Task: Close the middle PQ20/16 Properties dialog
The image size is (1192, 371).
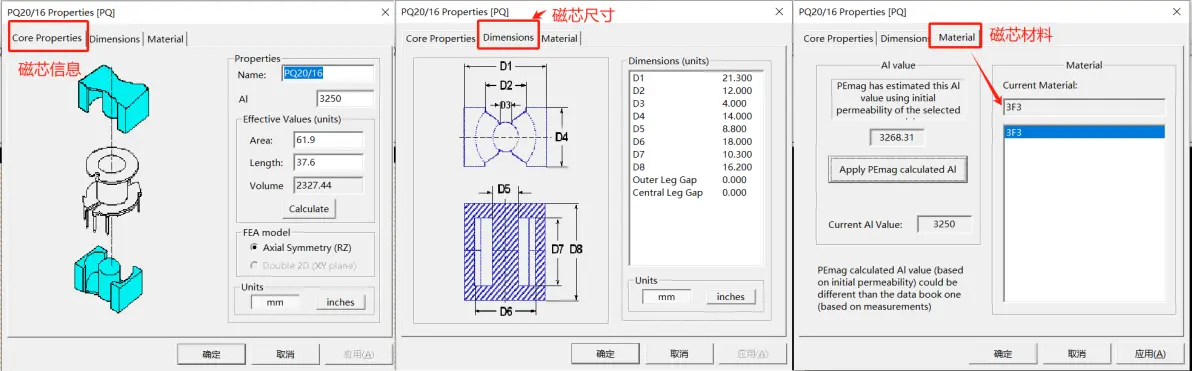Action: point(778,12)
